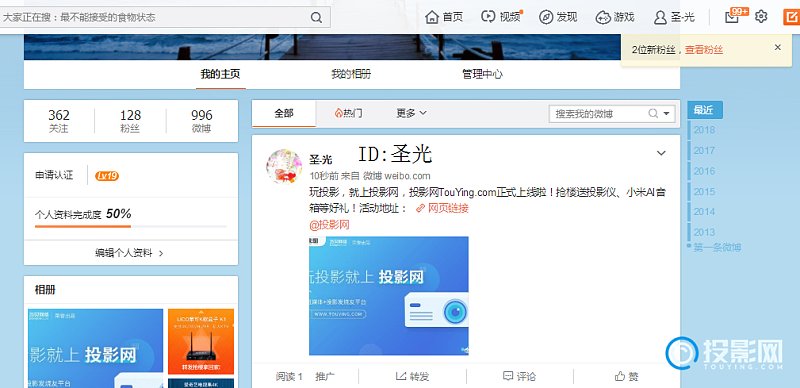Click profile completeness progress bar
This screenshot has height=388, width=800.
(x=131, y=226)
